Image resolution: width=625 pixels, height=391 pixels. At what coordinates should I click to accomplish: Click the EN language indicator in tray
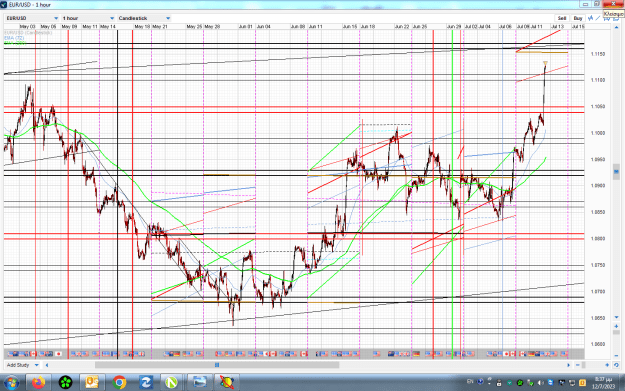[470, 381]
